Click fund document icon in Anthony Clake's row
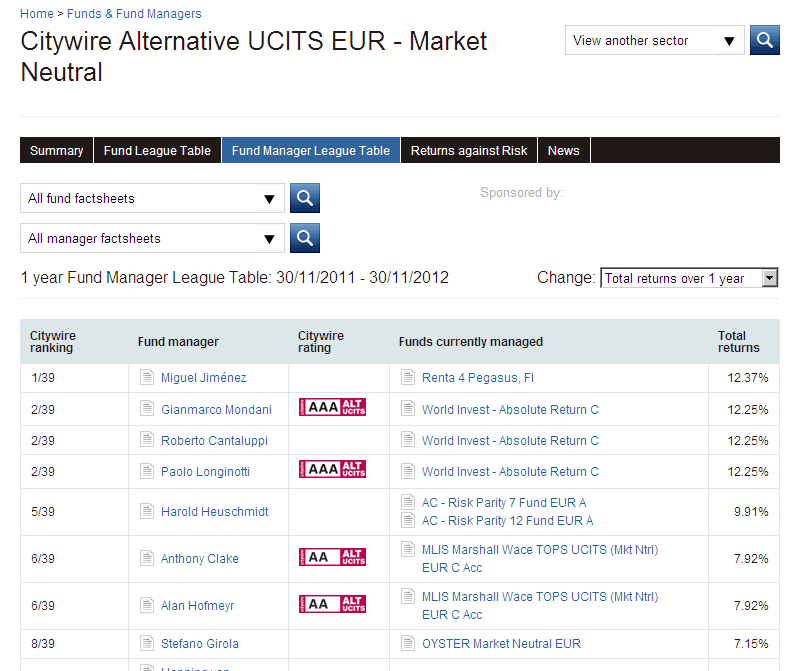The width and height of the screenshot is (791, 671). tap(408, 549)
